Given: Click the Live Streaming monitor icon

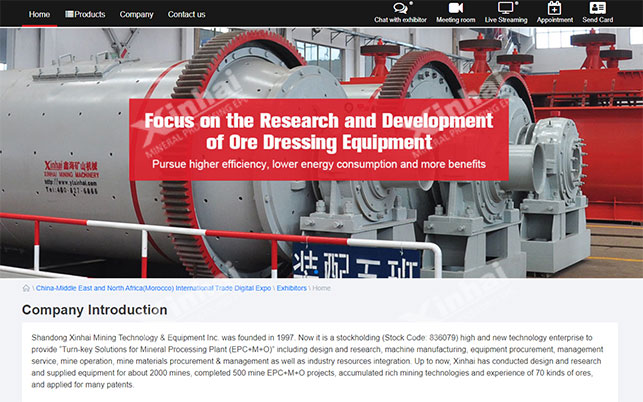Looking at the screenshot, I should (506, 8).
